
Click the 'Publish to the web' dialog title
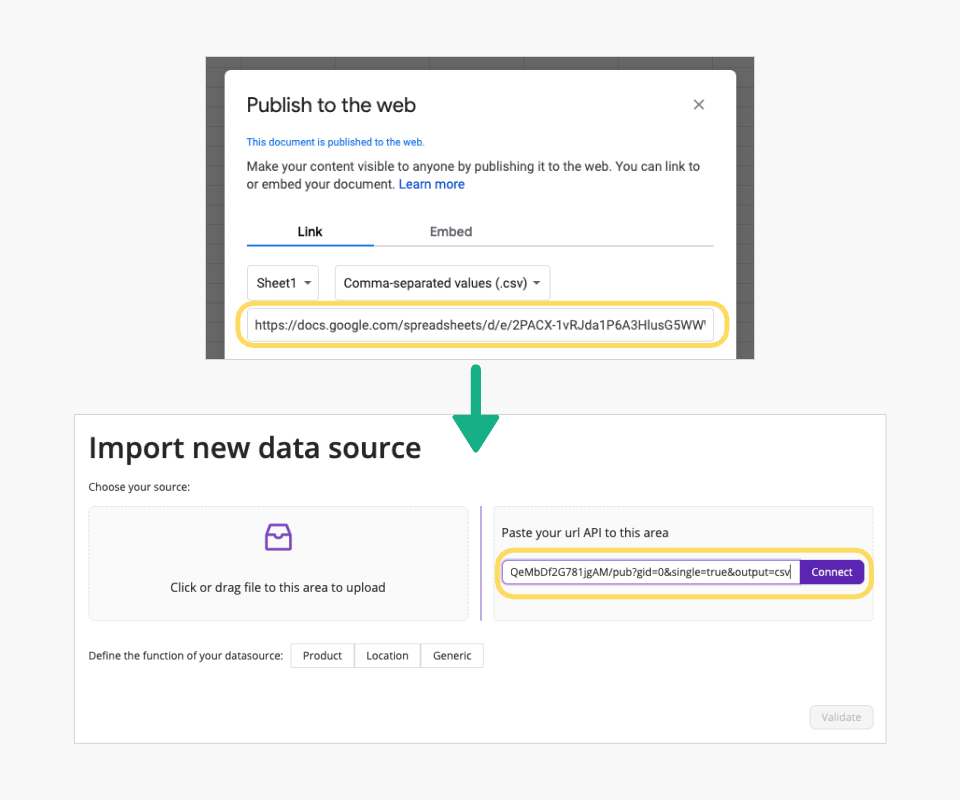click(x=331, y=105)
